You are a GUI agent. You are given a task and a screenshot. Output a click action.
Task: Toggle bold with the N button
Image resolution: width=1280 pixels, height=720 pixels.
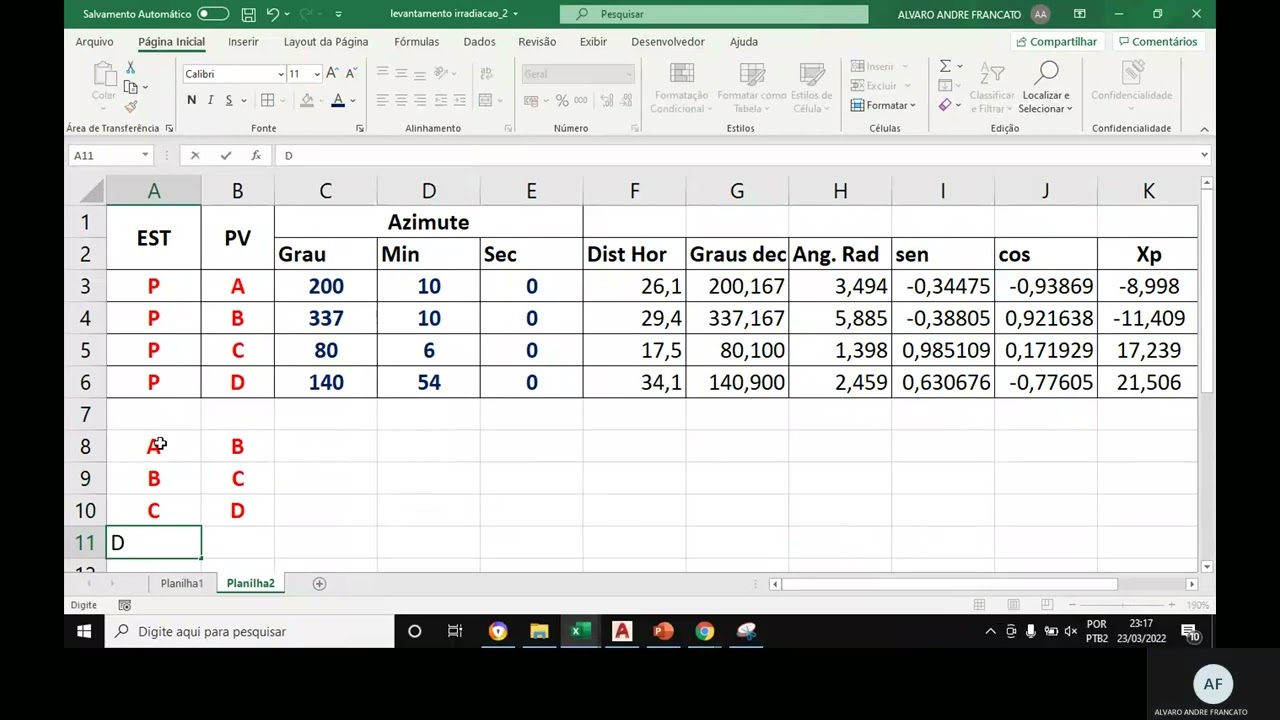191,100
